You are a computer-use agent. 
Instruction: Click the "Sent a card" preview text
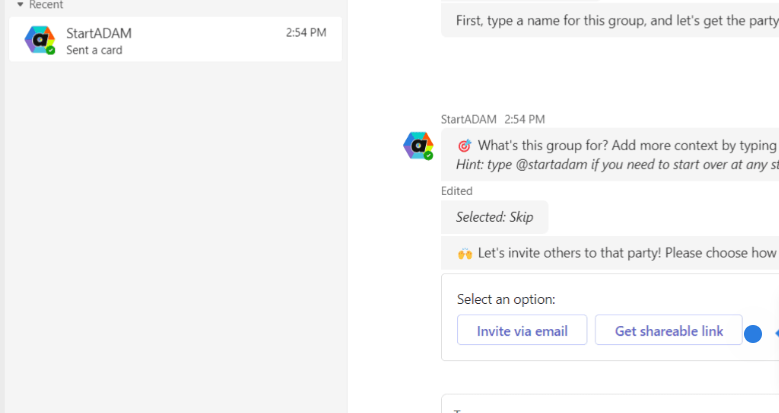pos(94,50)
